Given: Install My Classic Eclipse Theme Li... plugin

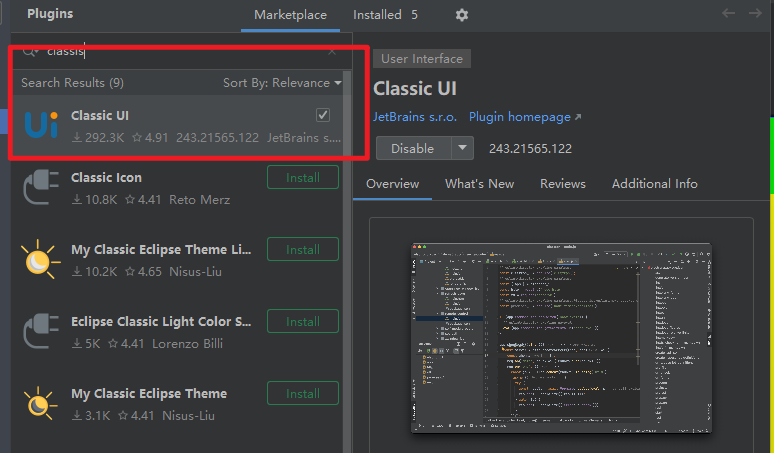Looking at the screenshot, I should click(x=303, y=250).
